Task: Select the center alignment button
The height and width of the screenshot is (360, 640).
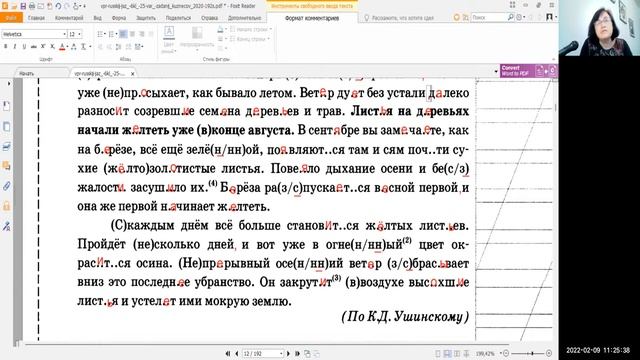Action: coord(133,34)
